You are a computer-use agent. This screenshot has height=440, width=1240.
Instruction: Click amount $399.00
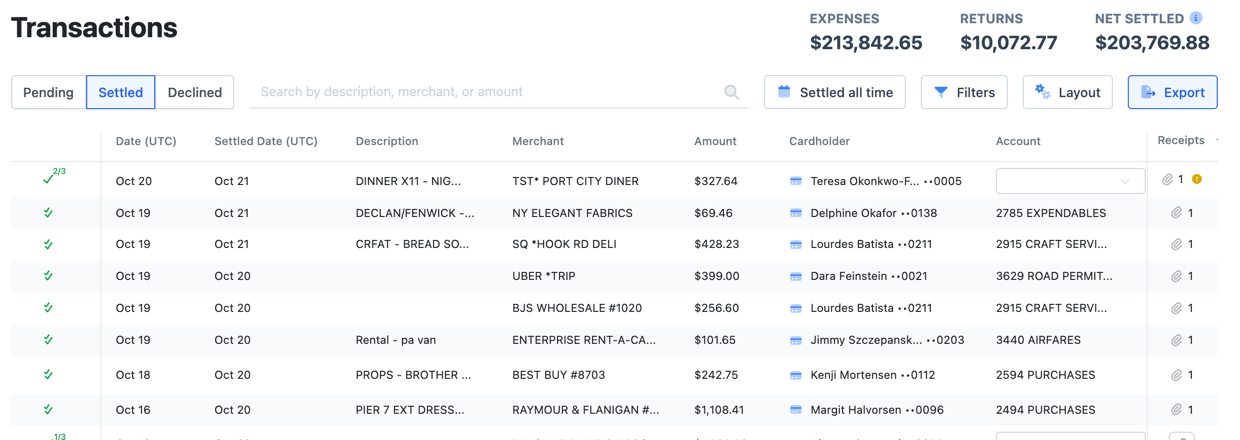click(x=717, y=276)
